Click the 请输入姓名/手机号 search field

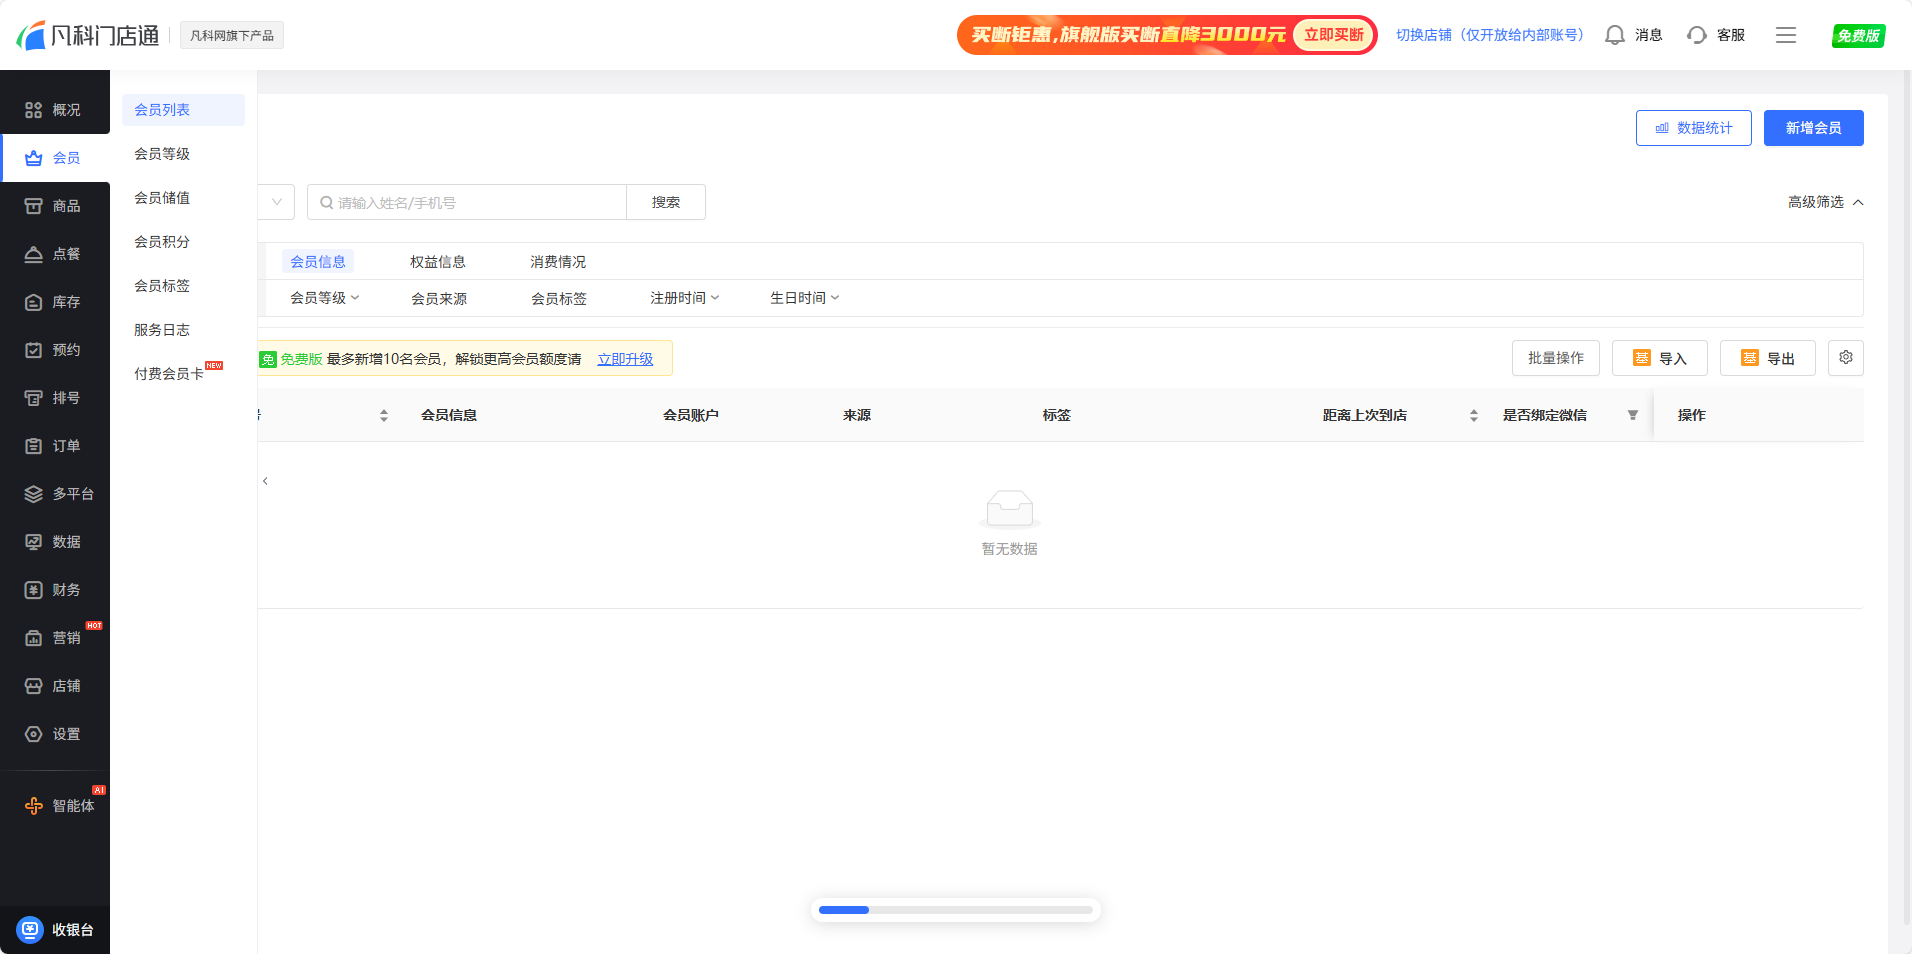(467, 201)
